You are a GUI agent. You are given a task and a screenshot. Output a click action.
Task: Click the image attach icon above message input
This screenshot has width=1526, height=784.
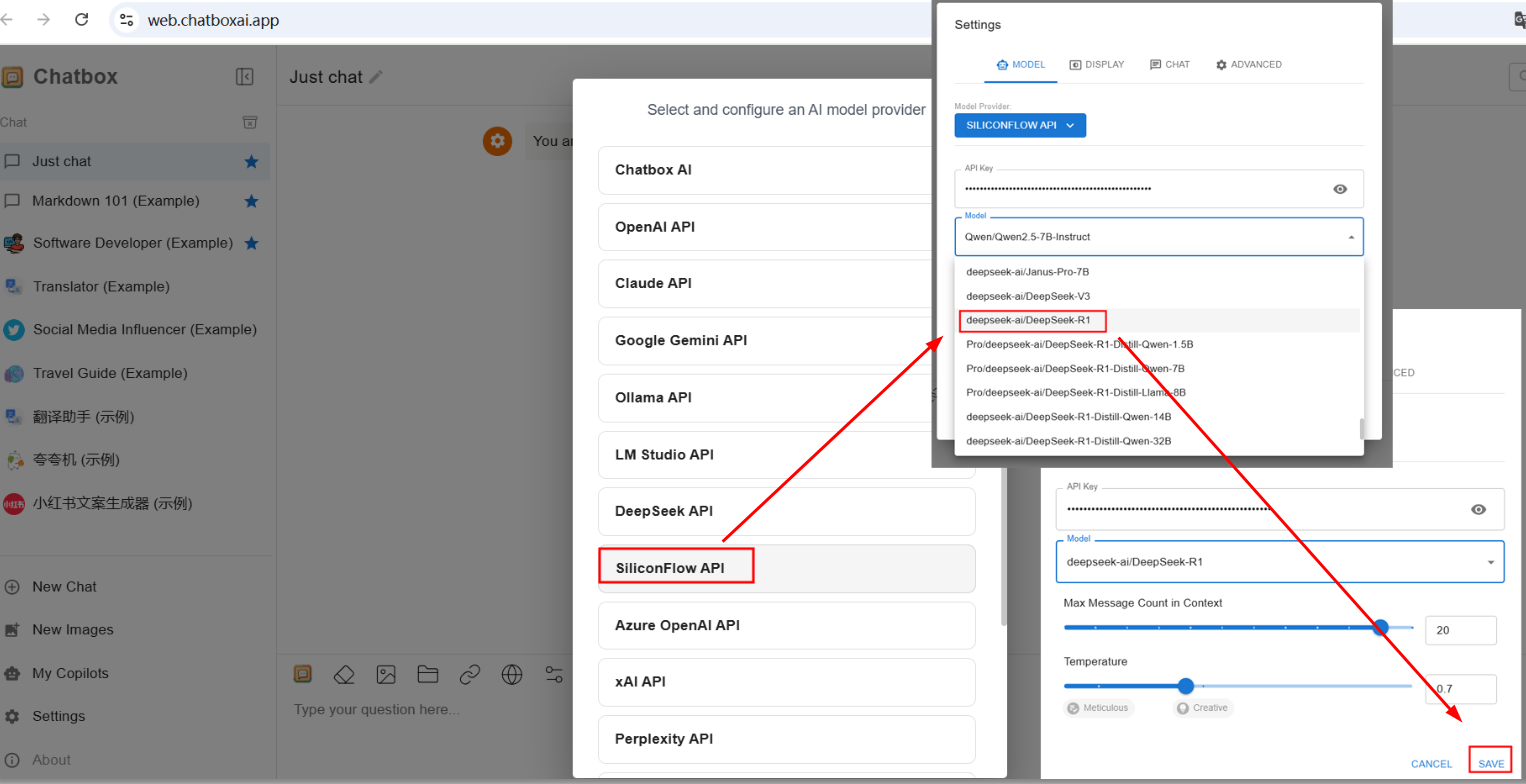pyautogui.click(x=386, y=674)
